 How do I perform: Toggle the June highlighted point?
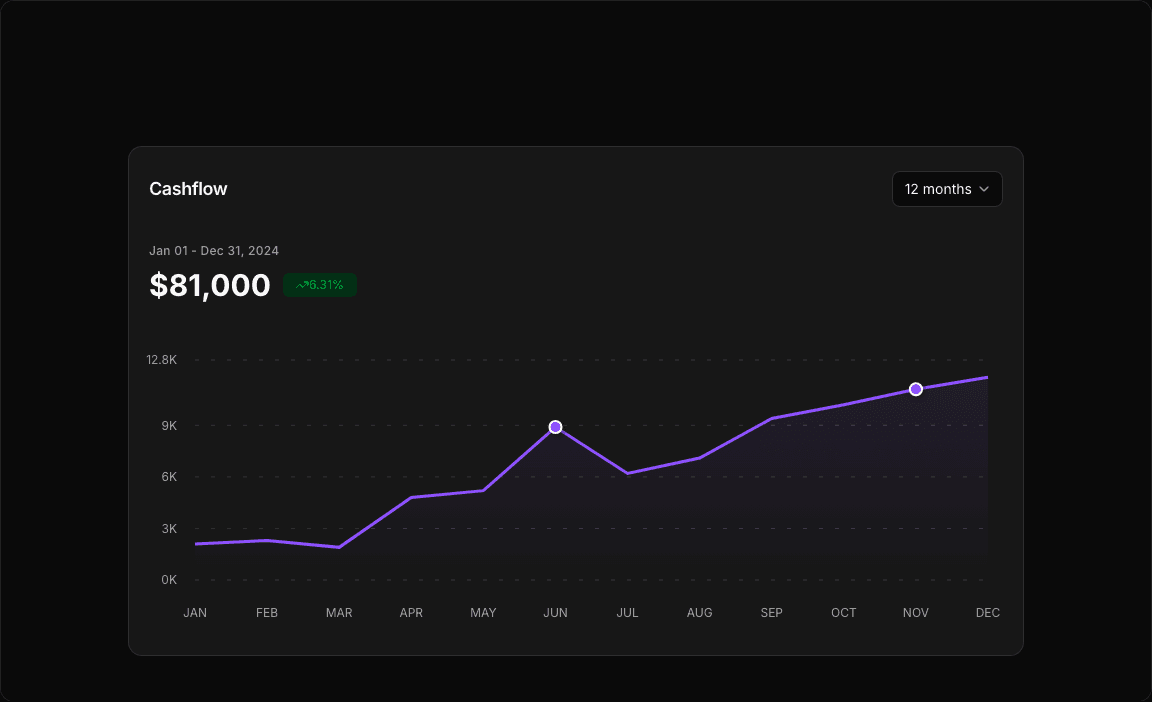(555, 427)
